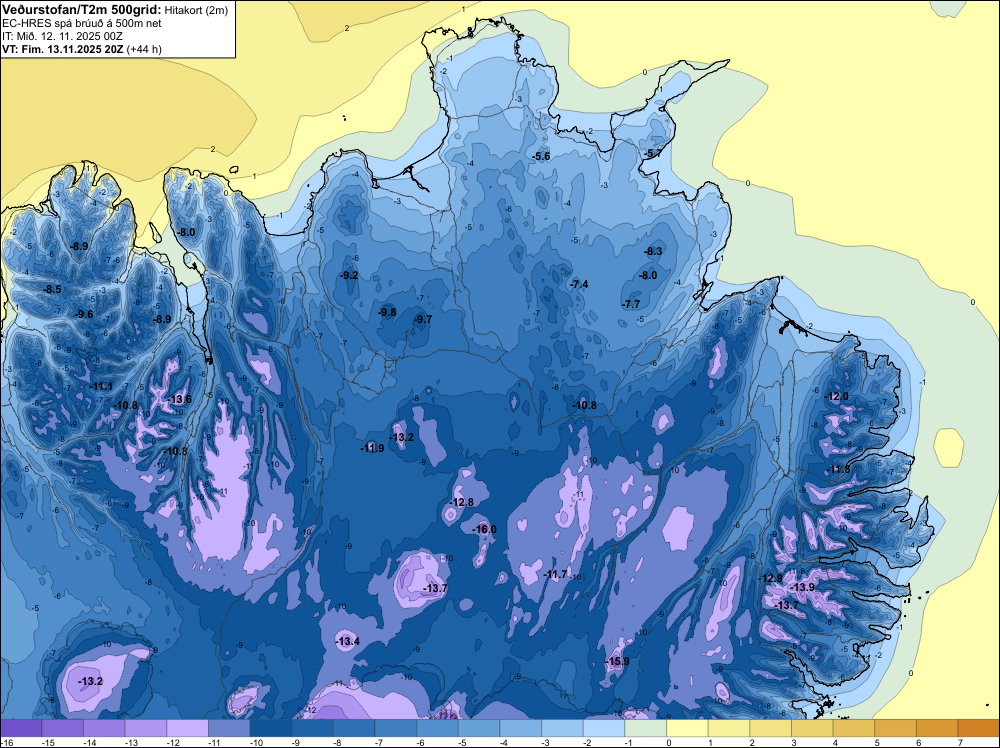The image size is (1000, 748).
Task: Click the legend swatch between -7 and -6
Action: [396, 728]
